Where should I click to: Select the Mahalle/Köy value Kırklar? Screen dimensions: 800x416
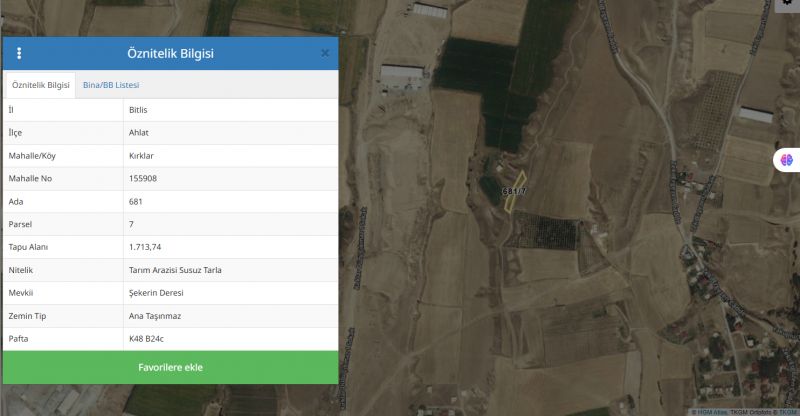point(141,155)
